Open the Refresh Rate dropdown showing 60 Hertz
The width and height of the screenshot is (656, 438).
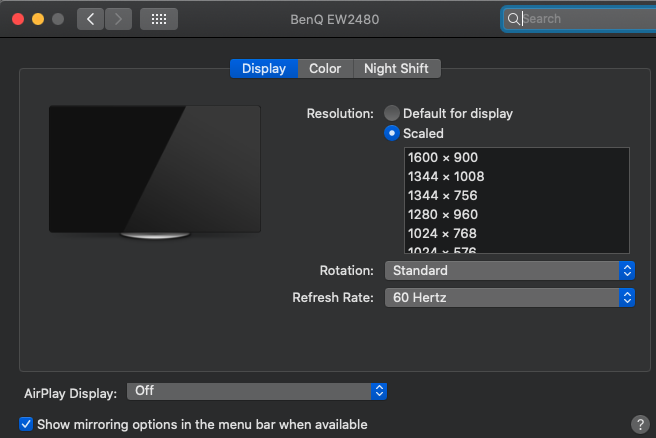tap(510, 297)
